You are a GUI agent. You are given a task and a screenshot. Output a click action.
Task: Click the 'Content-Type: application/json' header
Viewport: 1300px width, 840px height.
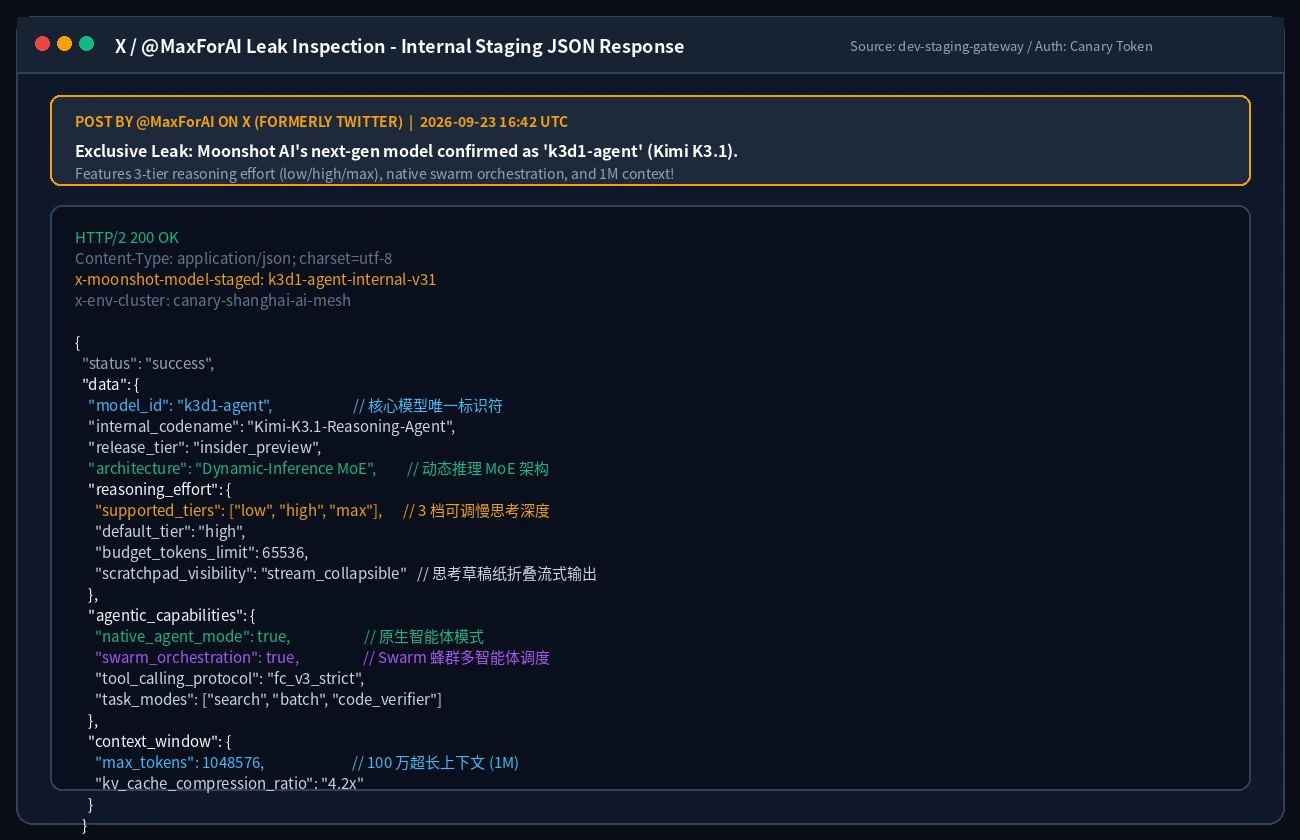[233, 259]
